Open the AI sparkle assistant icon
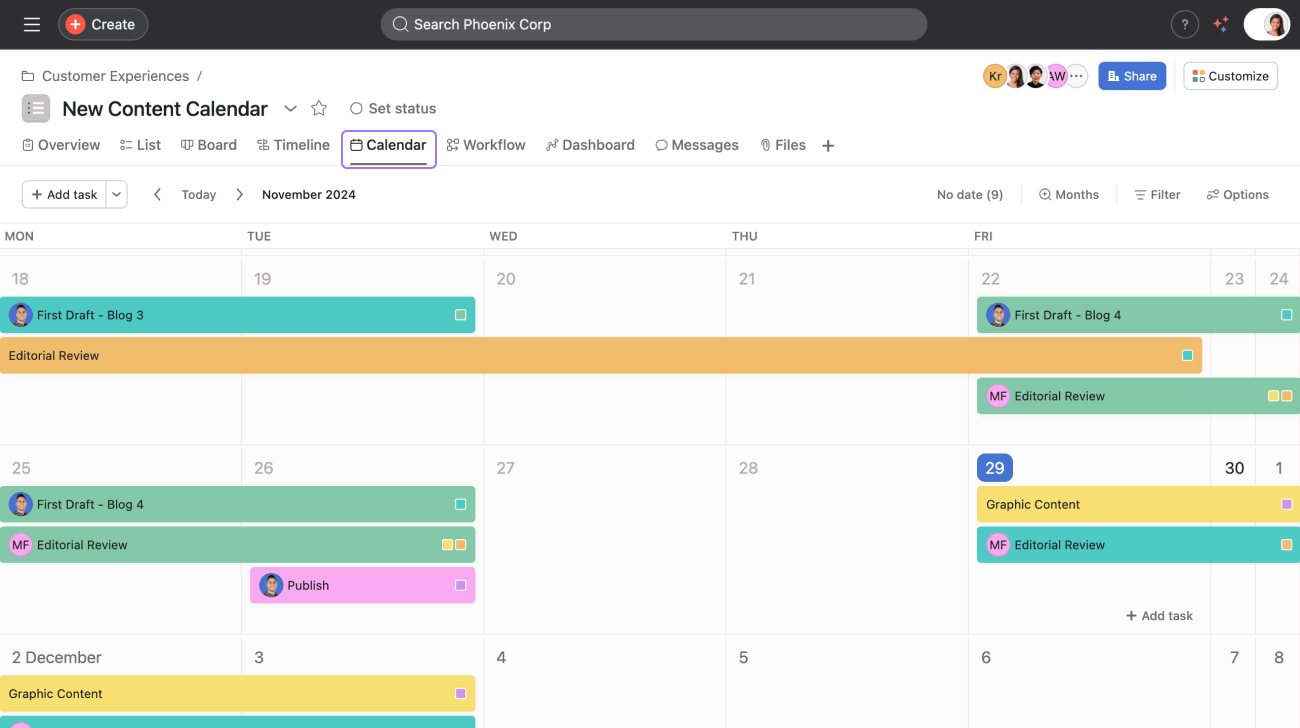 tap(1220, 24)
